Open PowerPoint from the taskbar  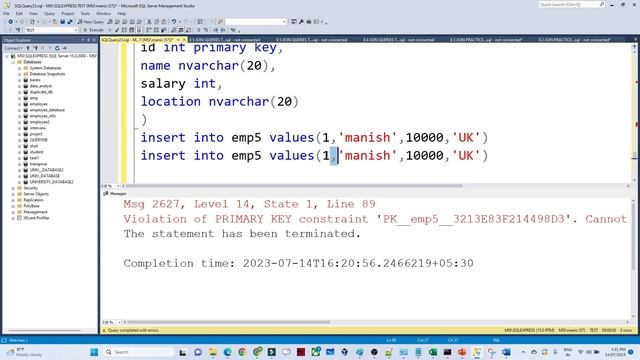[x=462, y=352]
